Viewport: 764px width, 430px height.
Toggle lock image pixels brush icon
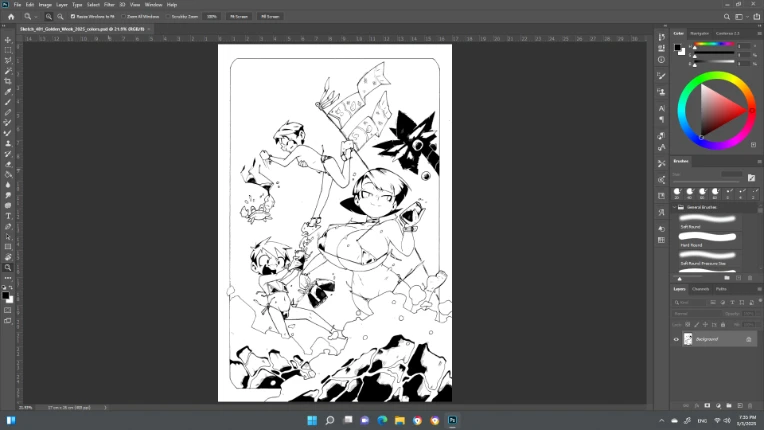[x=696, y=325]
